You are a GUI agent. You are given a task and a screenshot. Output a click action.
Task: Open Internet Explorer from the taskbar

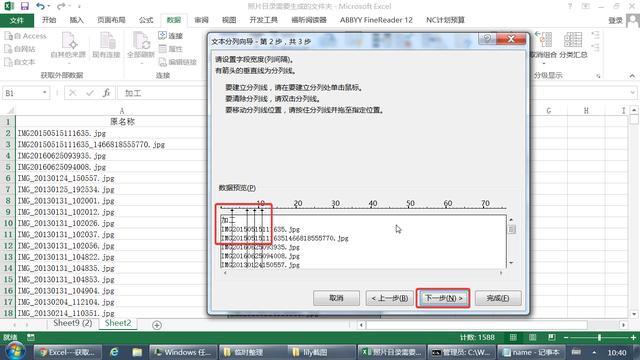tap(114, 352)
